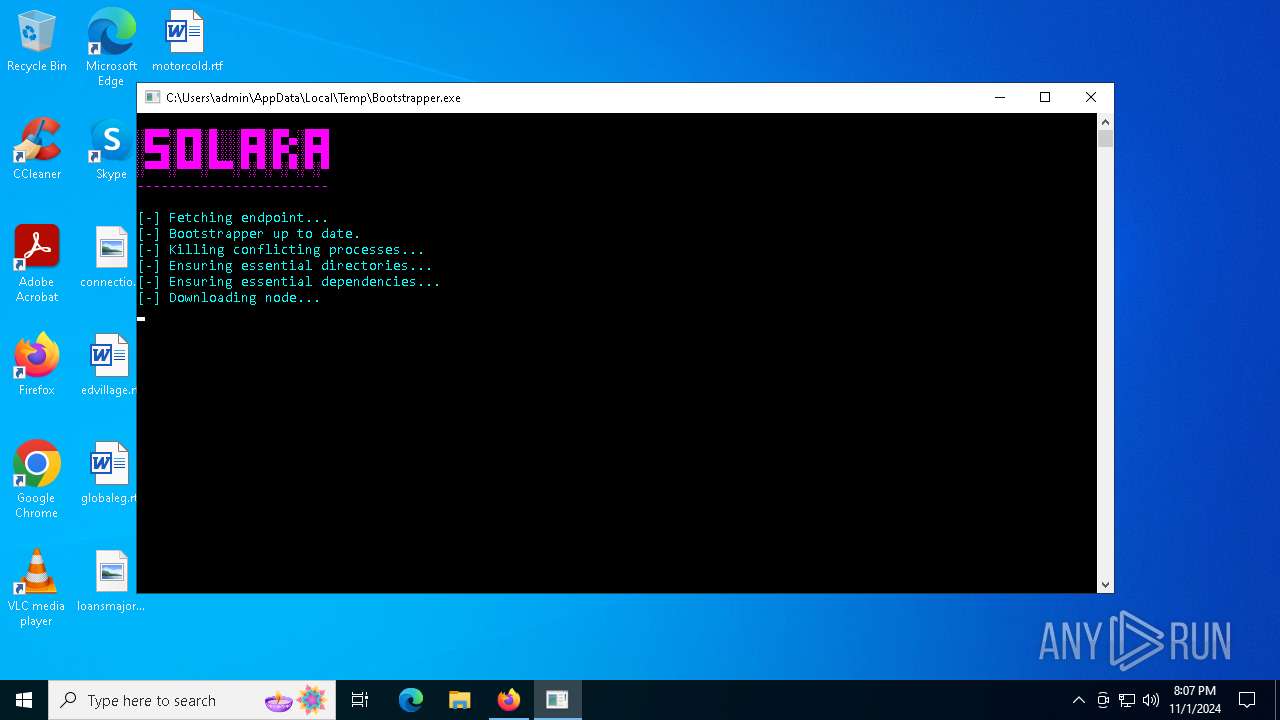Open Skype desktop shortcut
The width and height of the screenshot is (1280, 720).
coord(111,149)
